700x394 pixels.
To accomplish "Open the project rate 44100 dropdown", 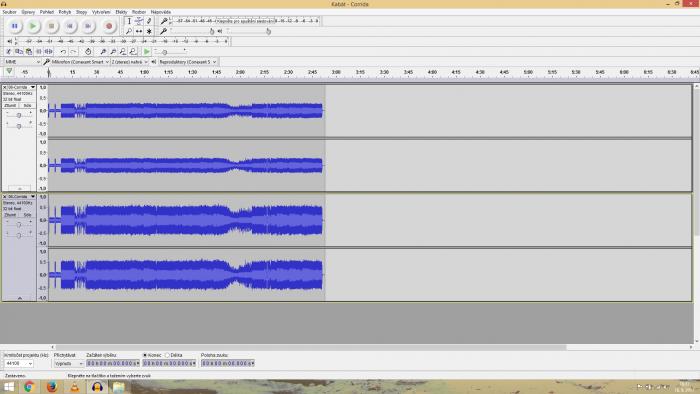I will click(x=19, y=364).
